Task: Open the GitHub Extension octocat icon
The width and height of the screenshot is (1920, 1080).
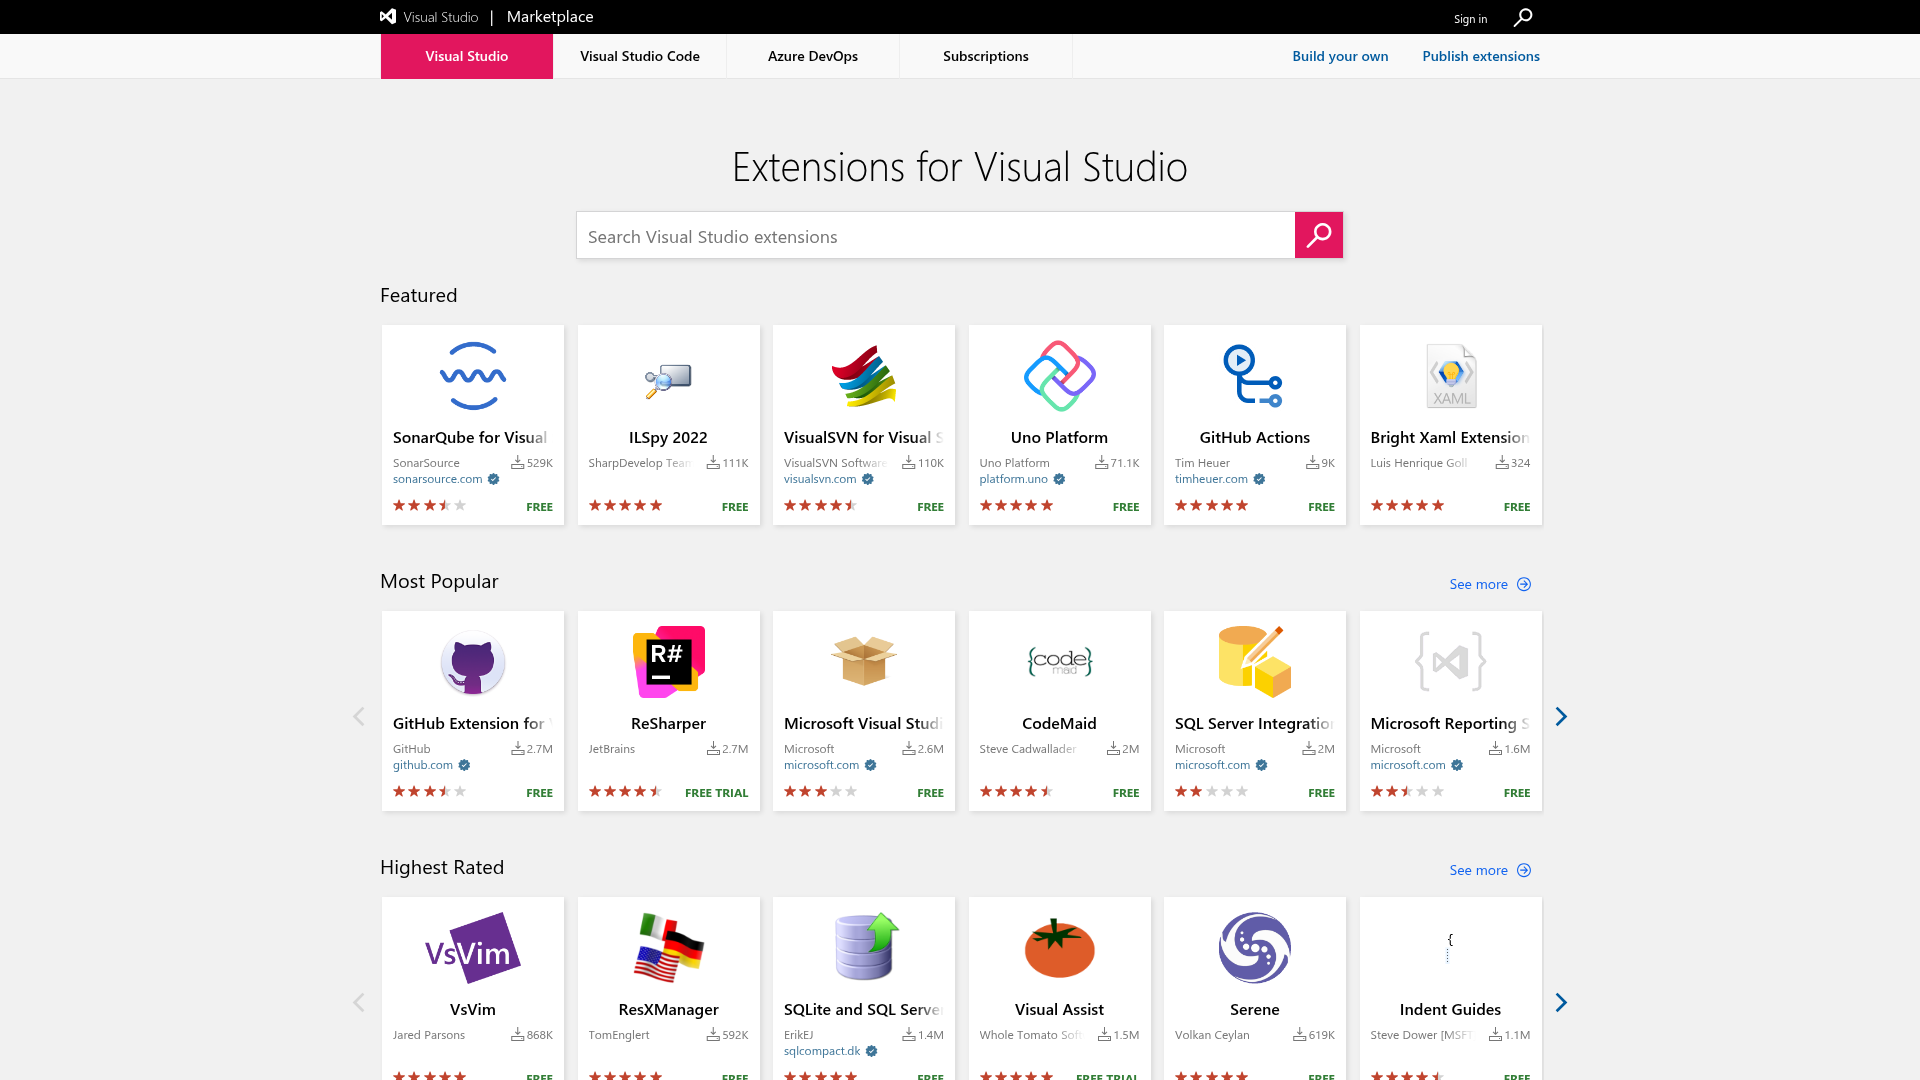Action: tap(473, 662)
